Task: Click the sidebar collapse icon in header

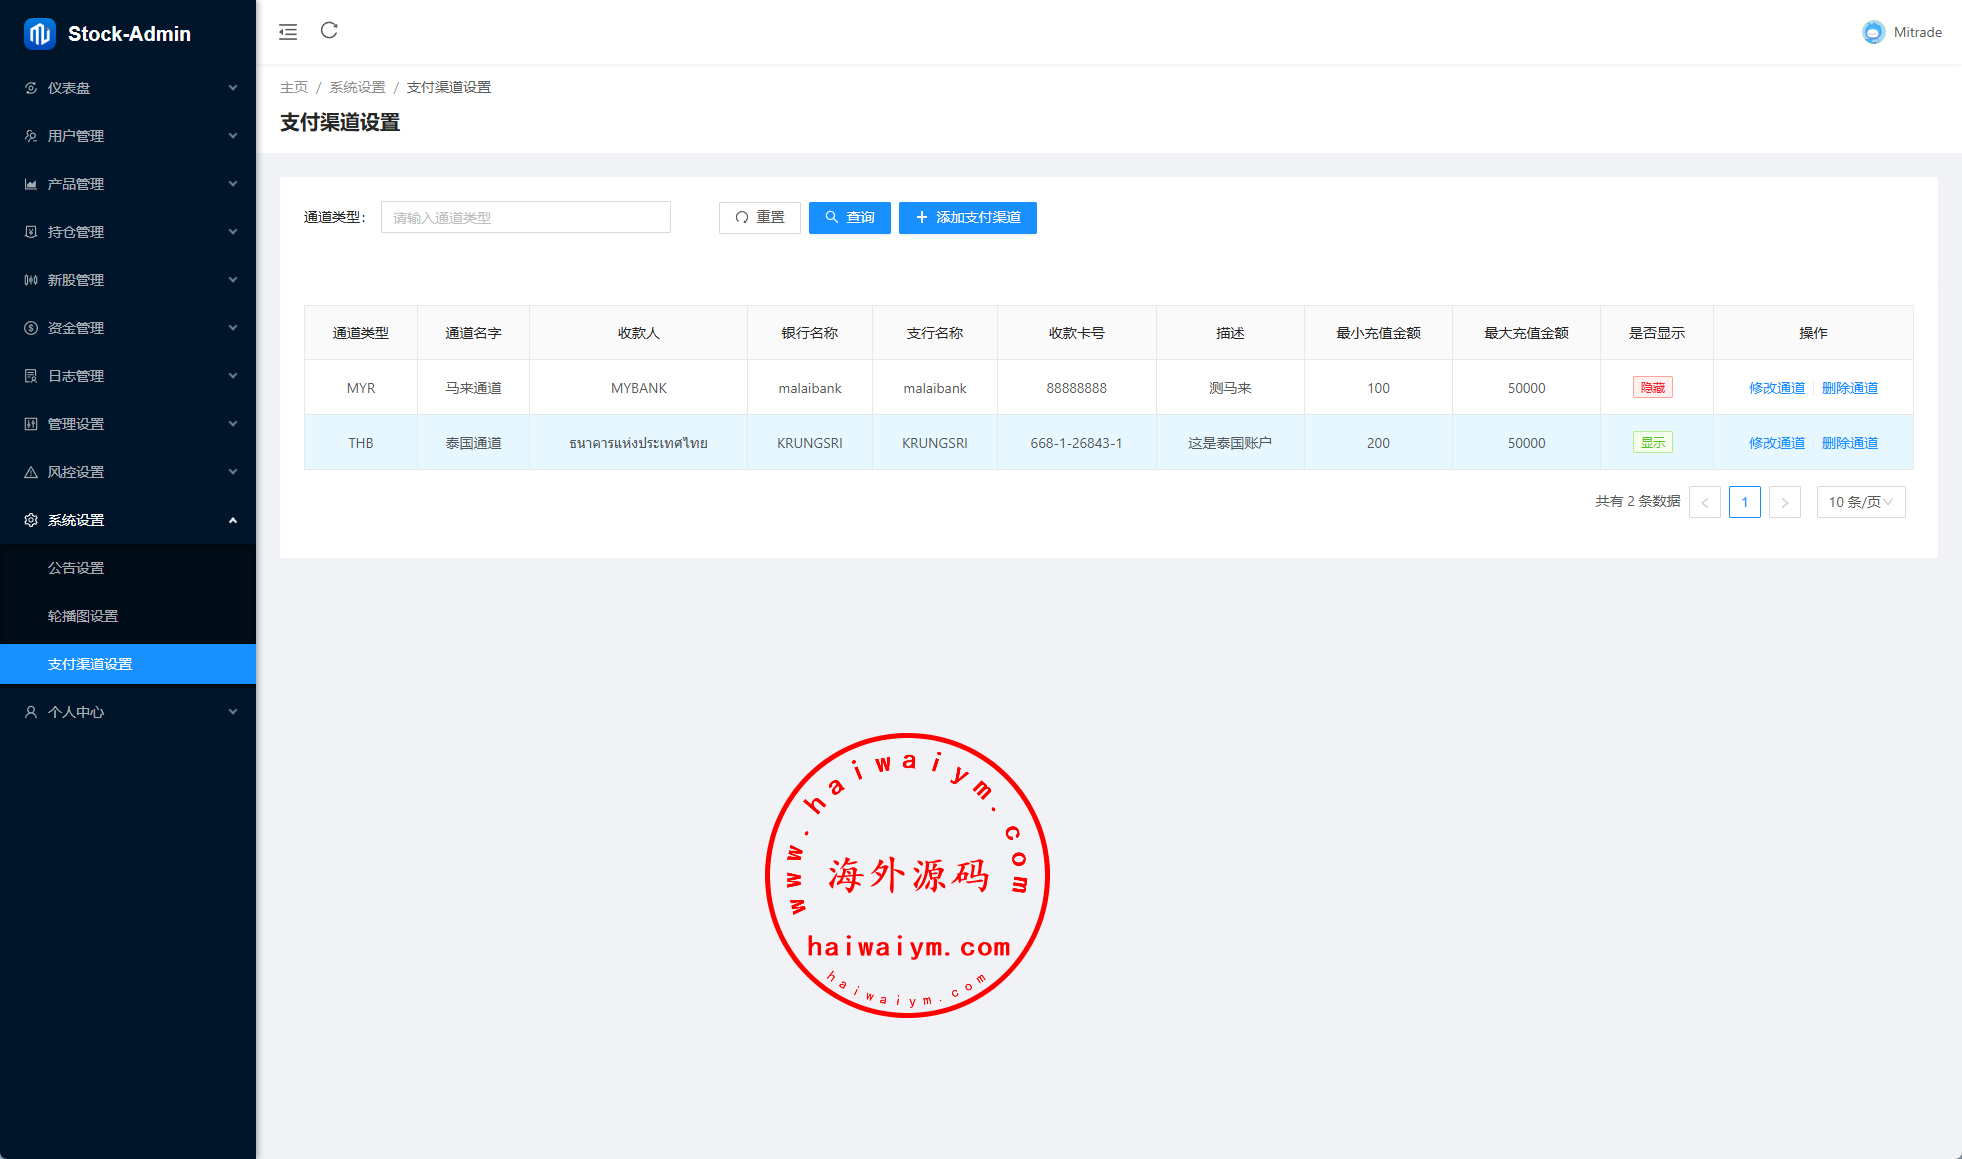Action: (x=288, y=32)
